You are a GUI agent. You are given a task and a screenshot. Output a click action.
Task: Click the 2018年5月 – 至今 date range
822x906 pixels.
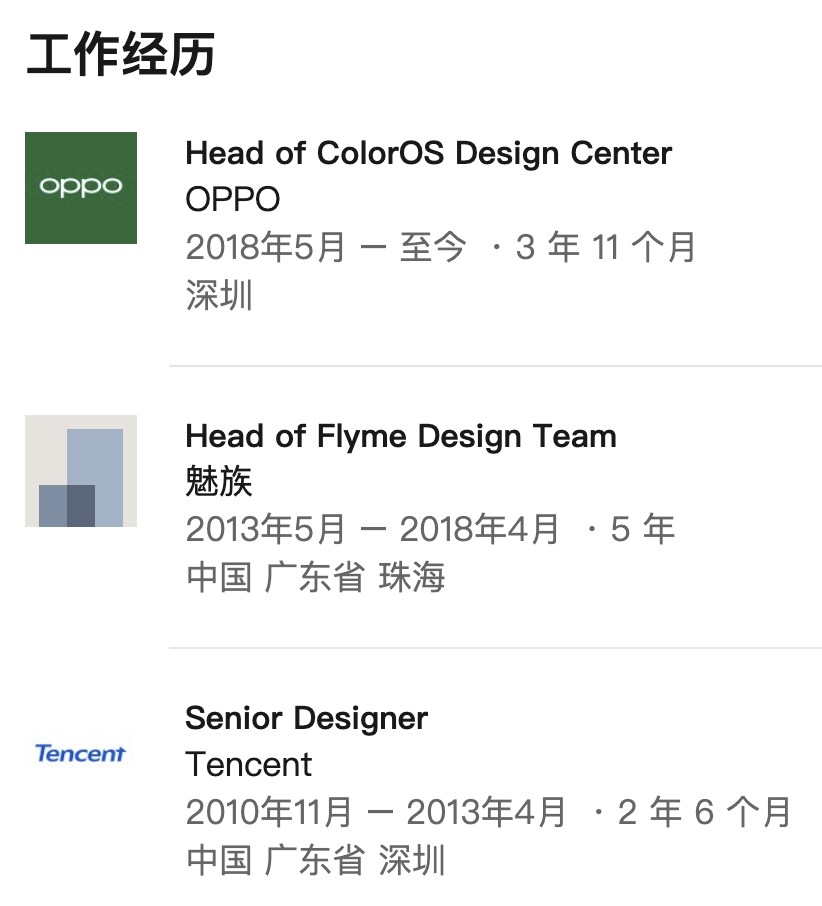(x=326, y=247)
